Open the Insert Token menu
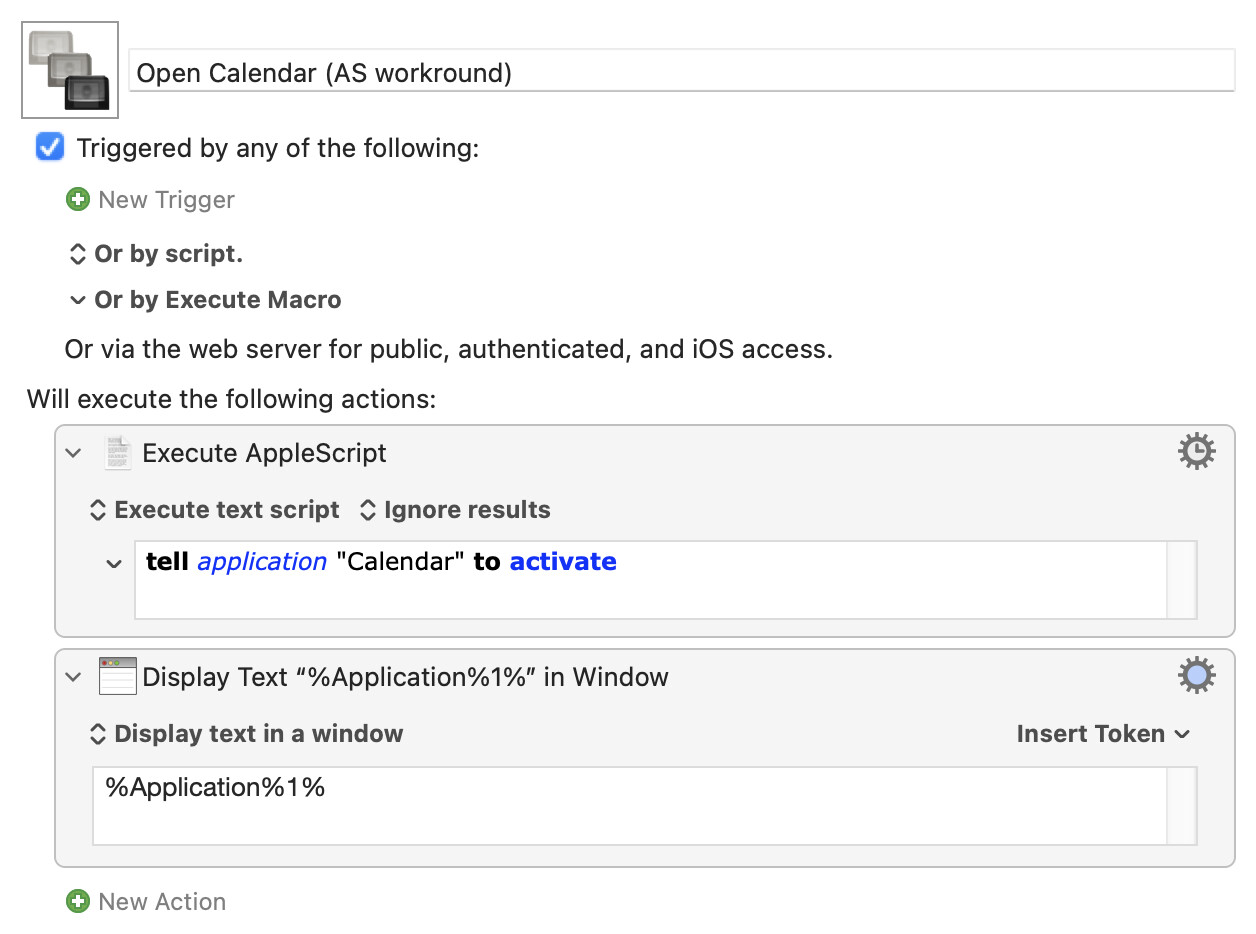Viewport: 1256px width, 934px height. click(x=1103, y=734)
